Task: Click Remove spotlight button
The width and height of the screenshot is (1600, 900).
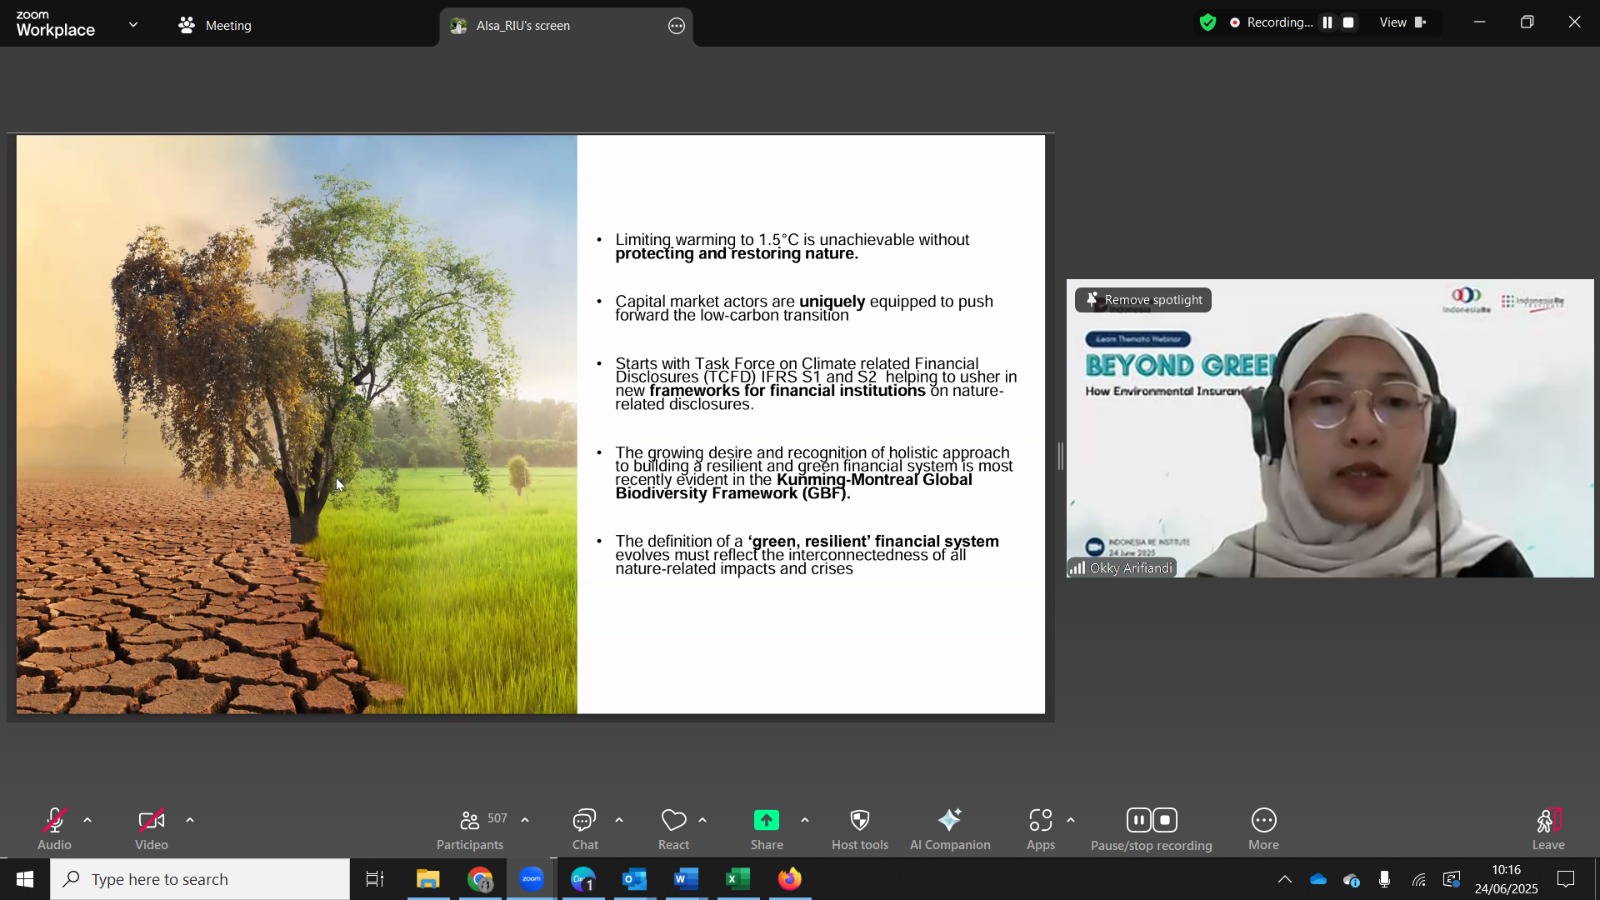Action: tap(1143, 300)
